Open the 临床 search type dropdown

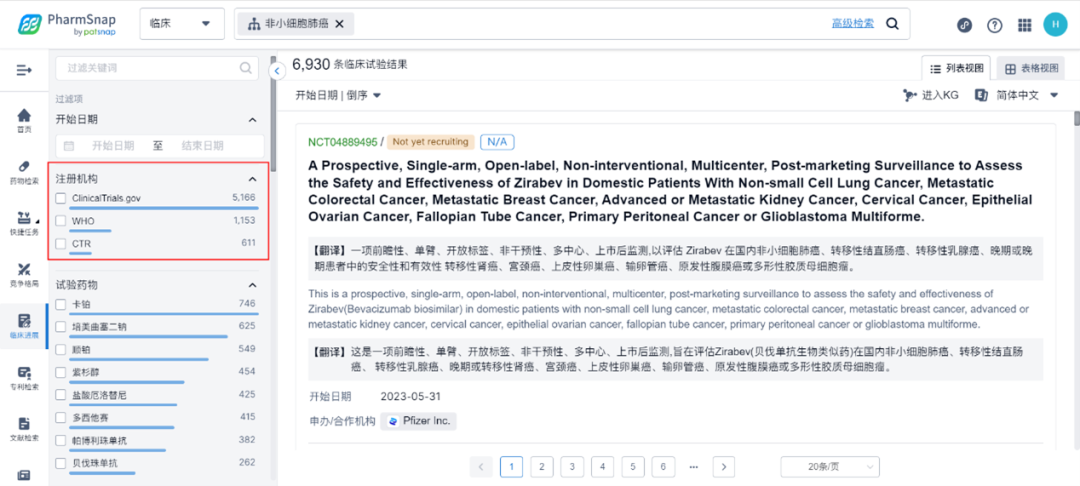[x=181, y=24]
